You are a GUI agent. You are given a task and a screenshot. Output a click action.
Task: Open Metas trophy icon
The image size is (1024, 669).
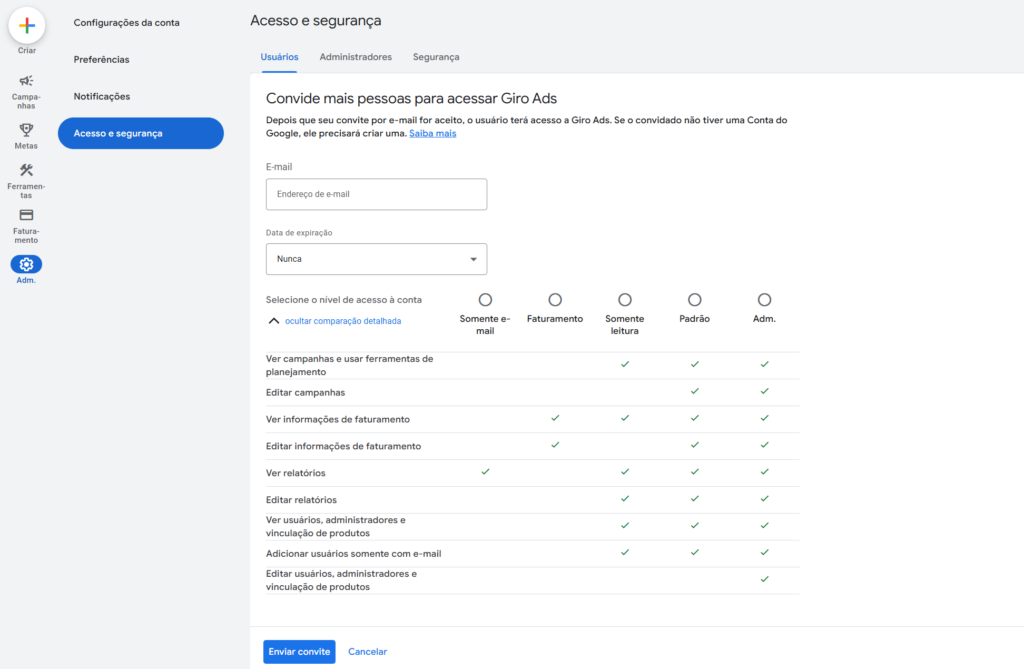pyautogui.click(x=26, y=130)
